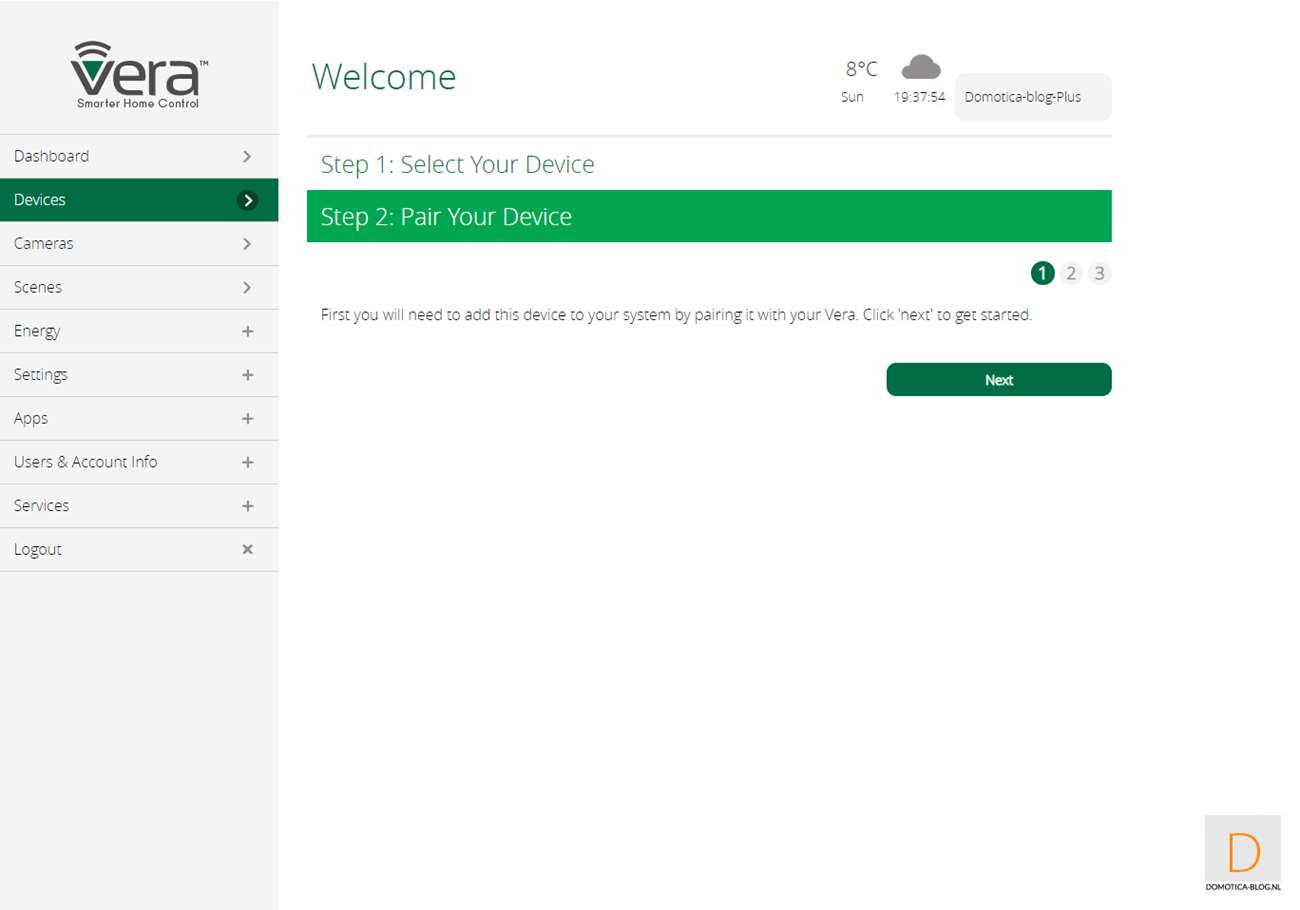The width and height of the screenshot is (1300, 910).
Task: Go to pairing step 2 indicator
Action: coord(1071,273)
